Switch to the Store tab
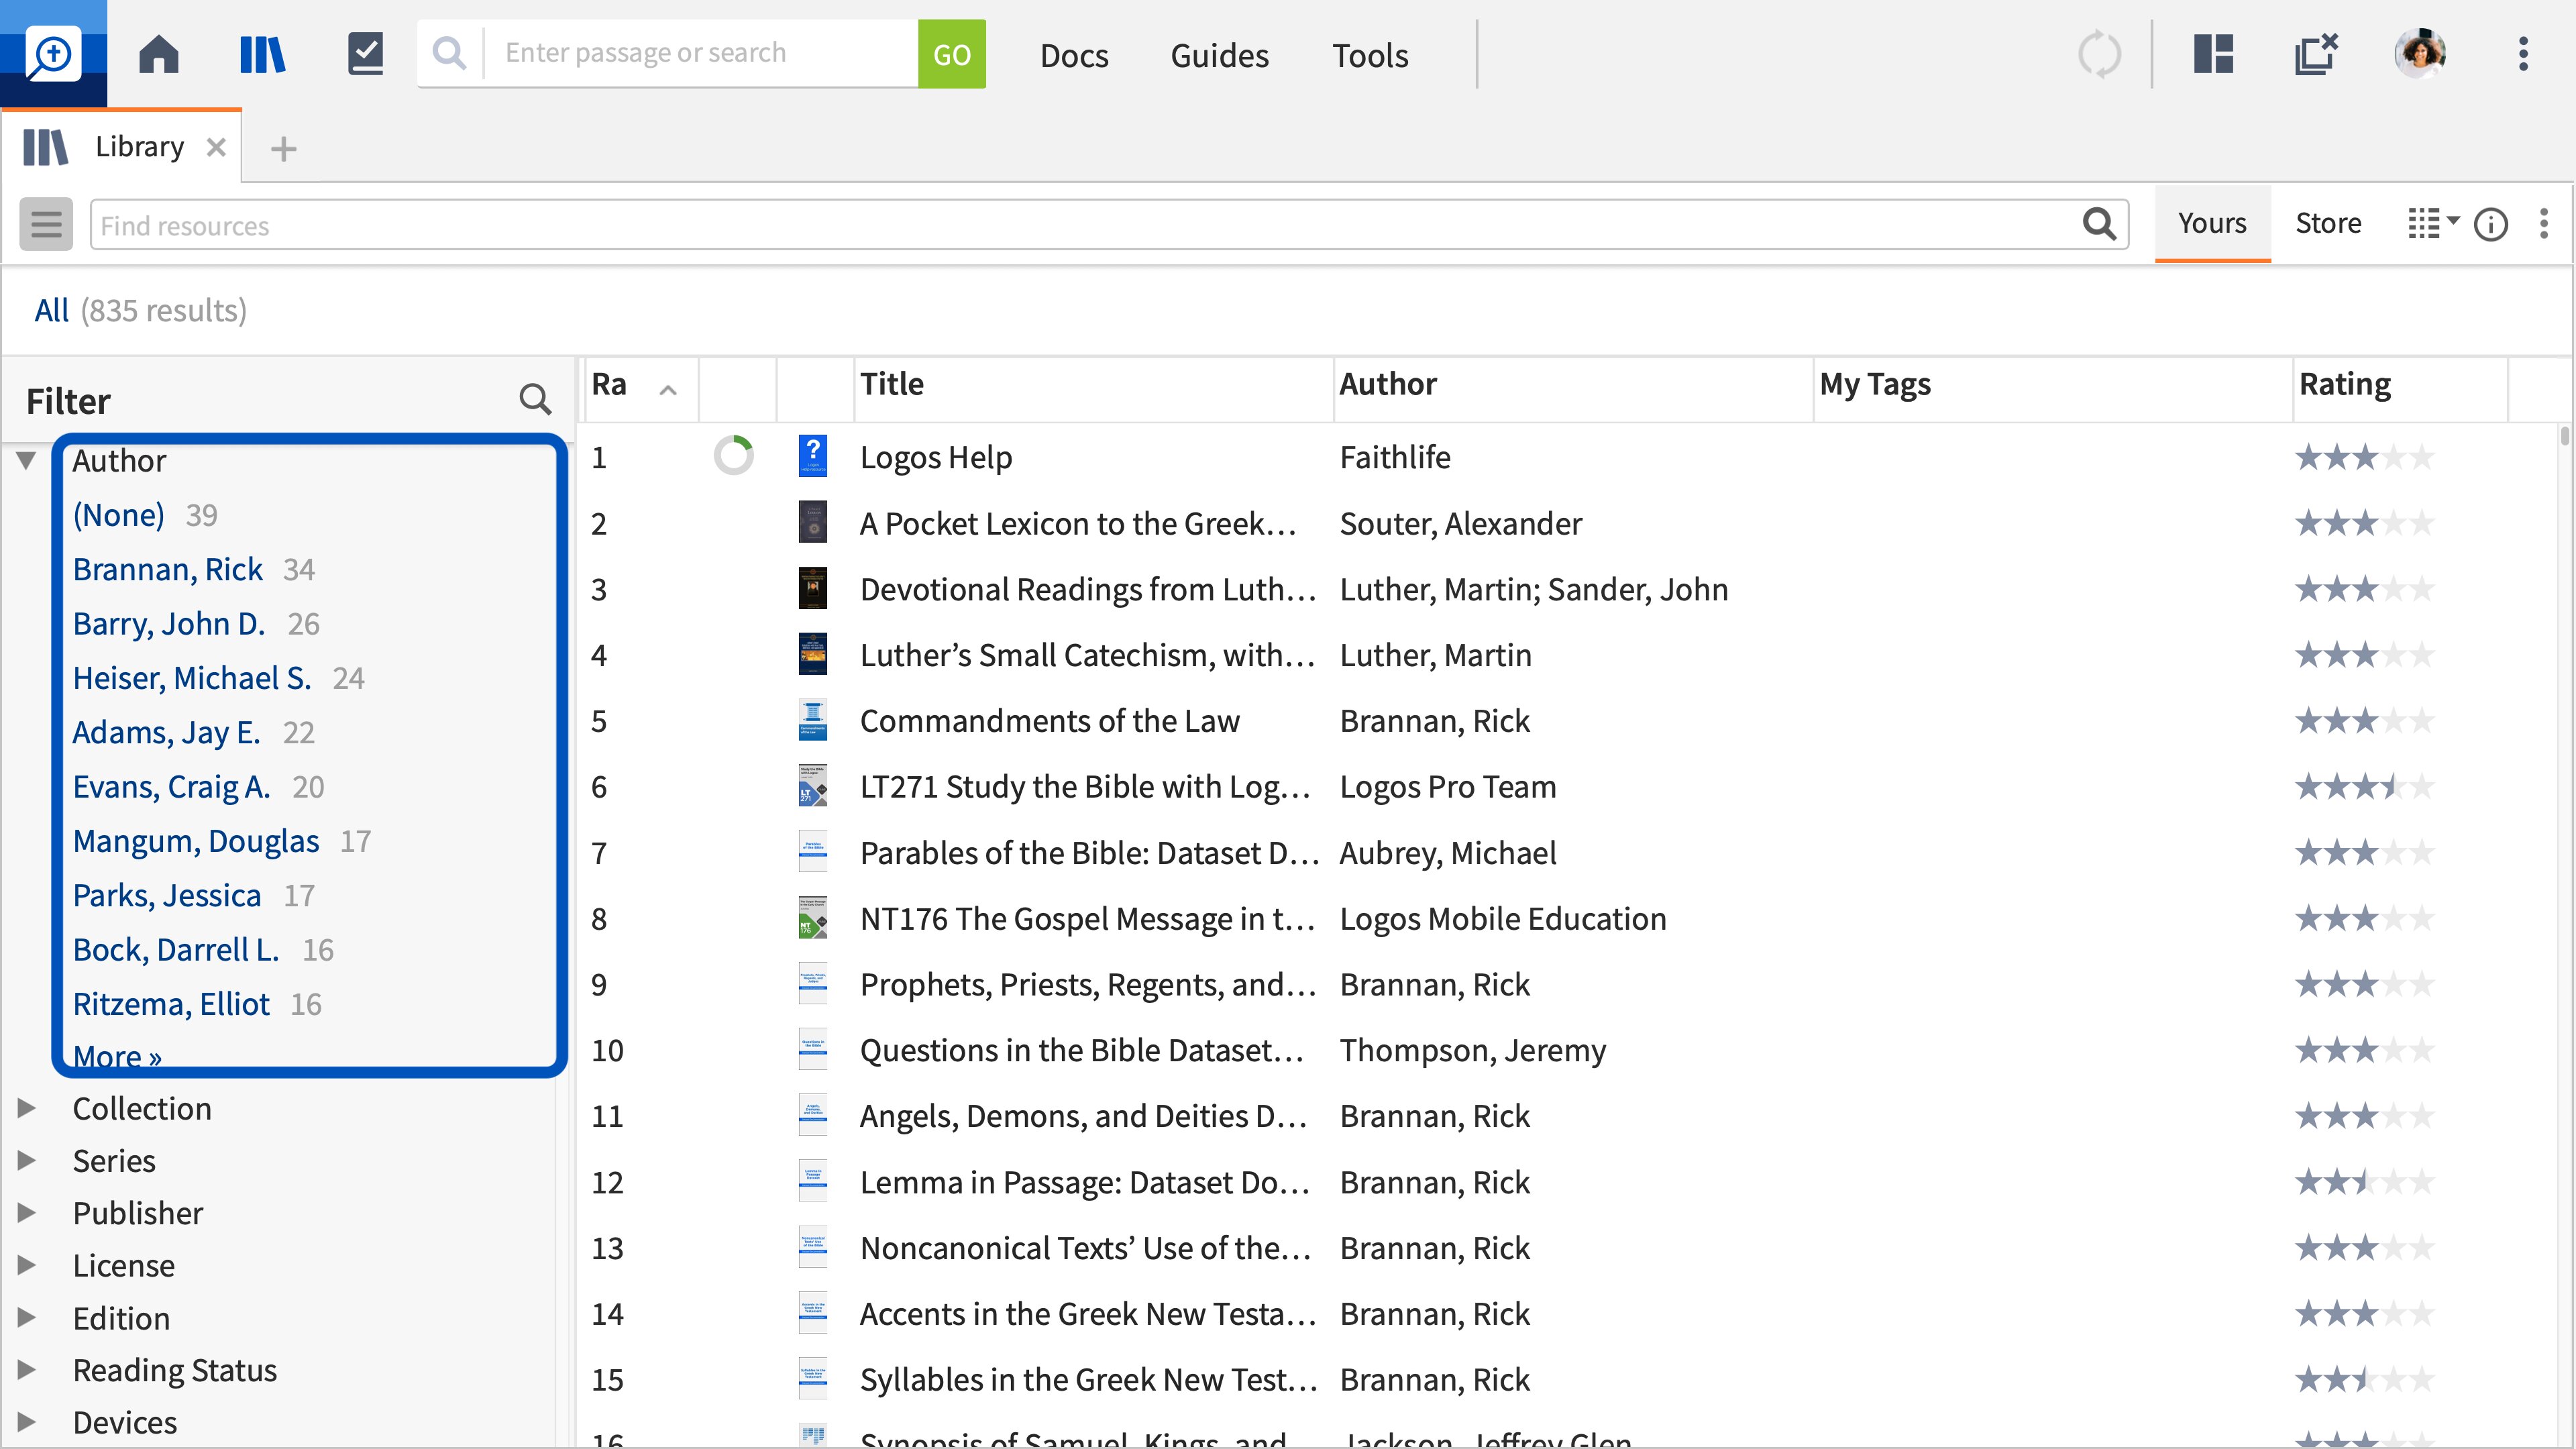This screenshot has height=1449, width=2576. (2328, 223)
